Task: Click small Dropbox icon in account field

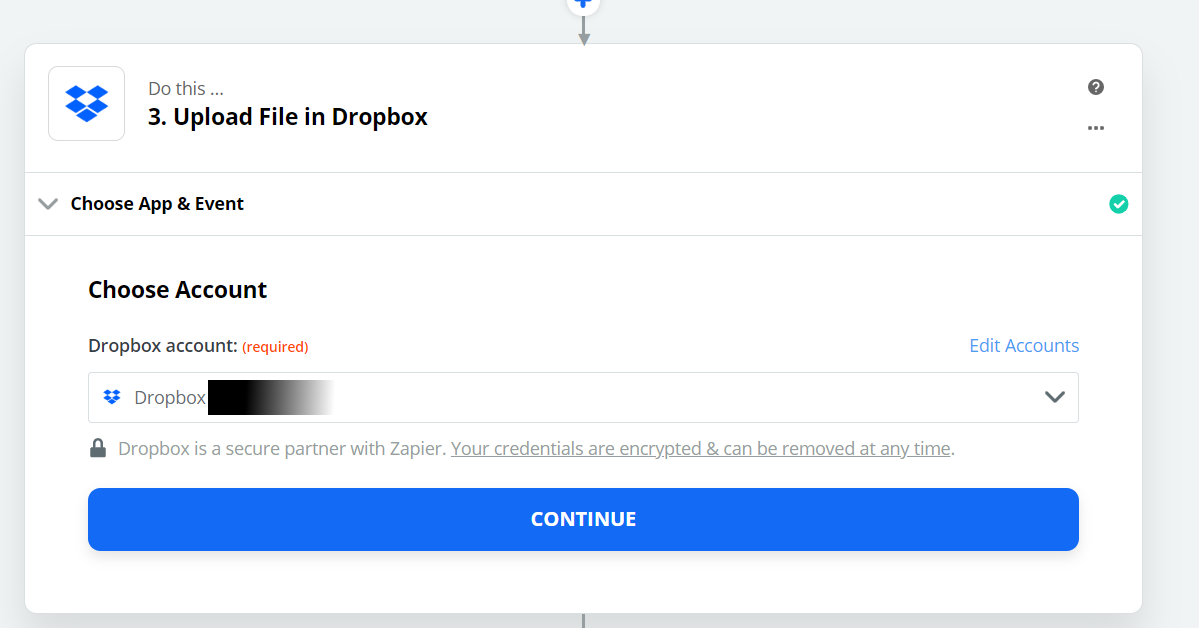Action: [x=112, y=397]
